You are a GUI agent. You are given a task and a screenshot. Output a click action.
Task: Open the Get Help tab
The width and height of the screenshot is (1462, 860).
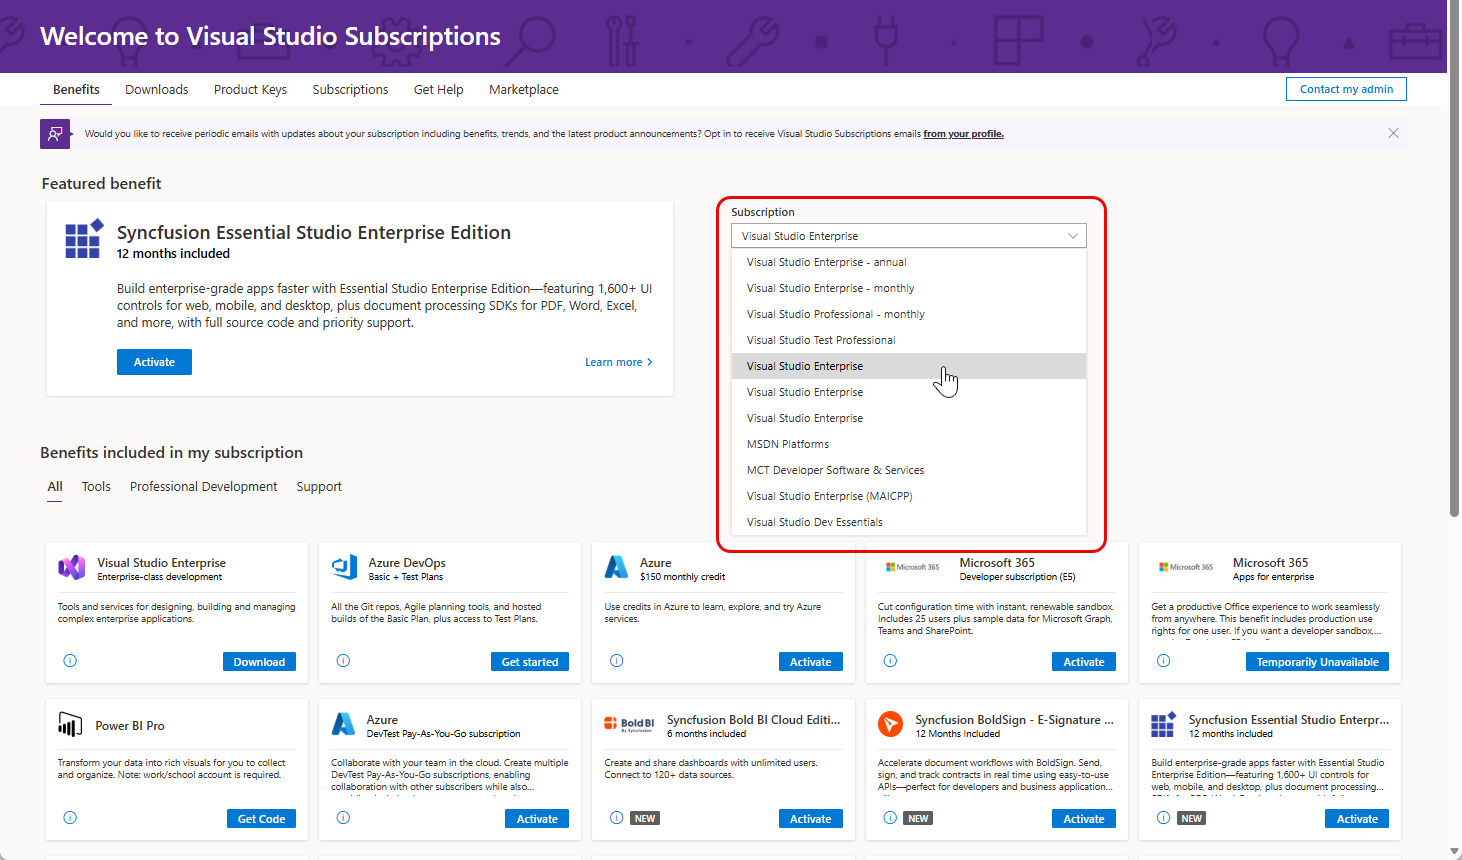pyautogui.click(x=438, y=89)
